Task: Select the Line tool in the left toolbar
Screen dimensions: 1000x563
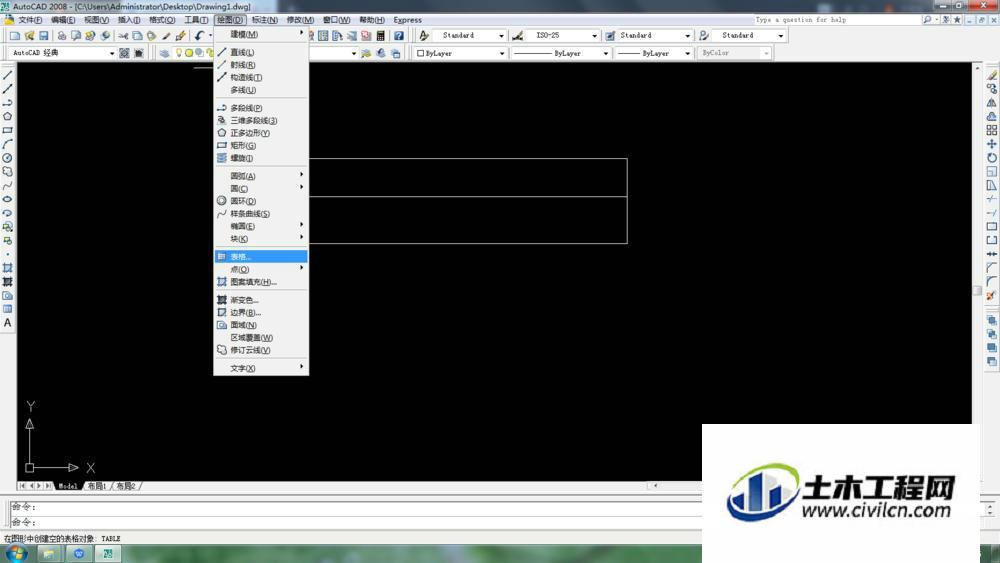Action: (8, 75)
